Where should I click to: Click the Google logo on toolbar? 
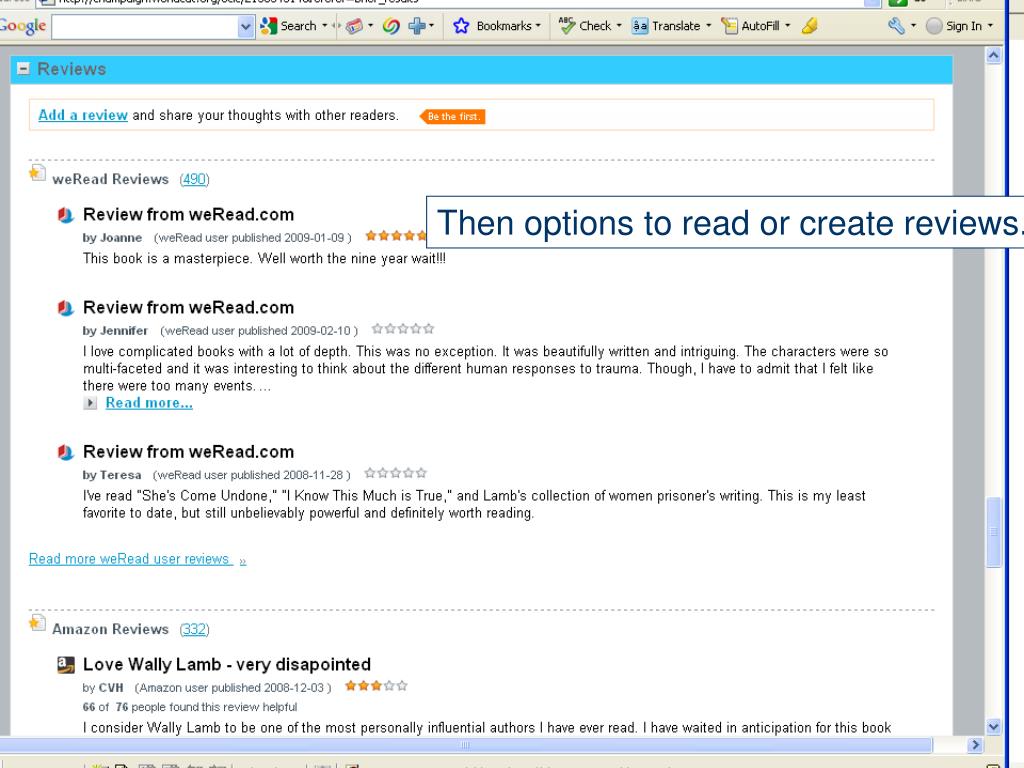click(23, 26)
